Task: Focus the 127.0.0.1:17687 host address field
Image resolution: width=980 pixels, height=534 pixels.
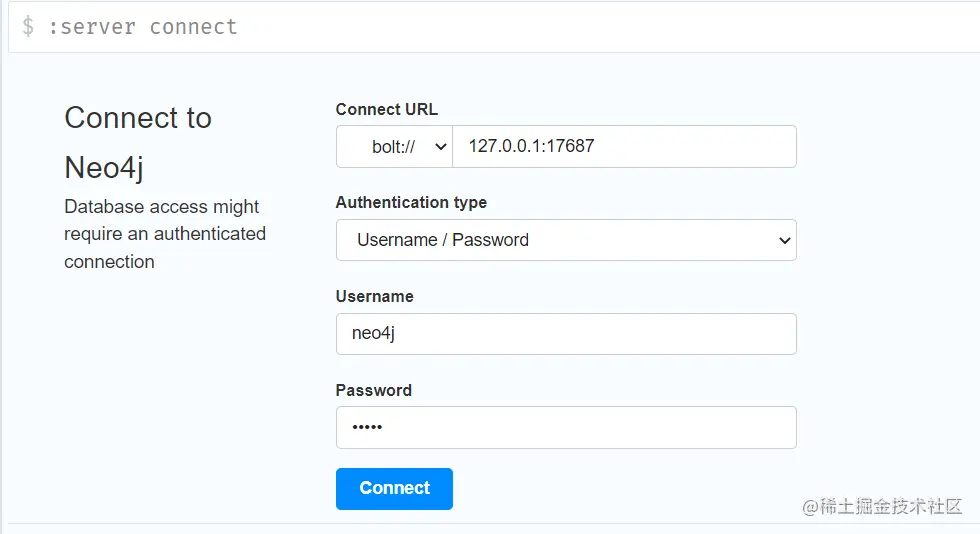Action: (x=624, y=146)
